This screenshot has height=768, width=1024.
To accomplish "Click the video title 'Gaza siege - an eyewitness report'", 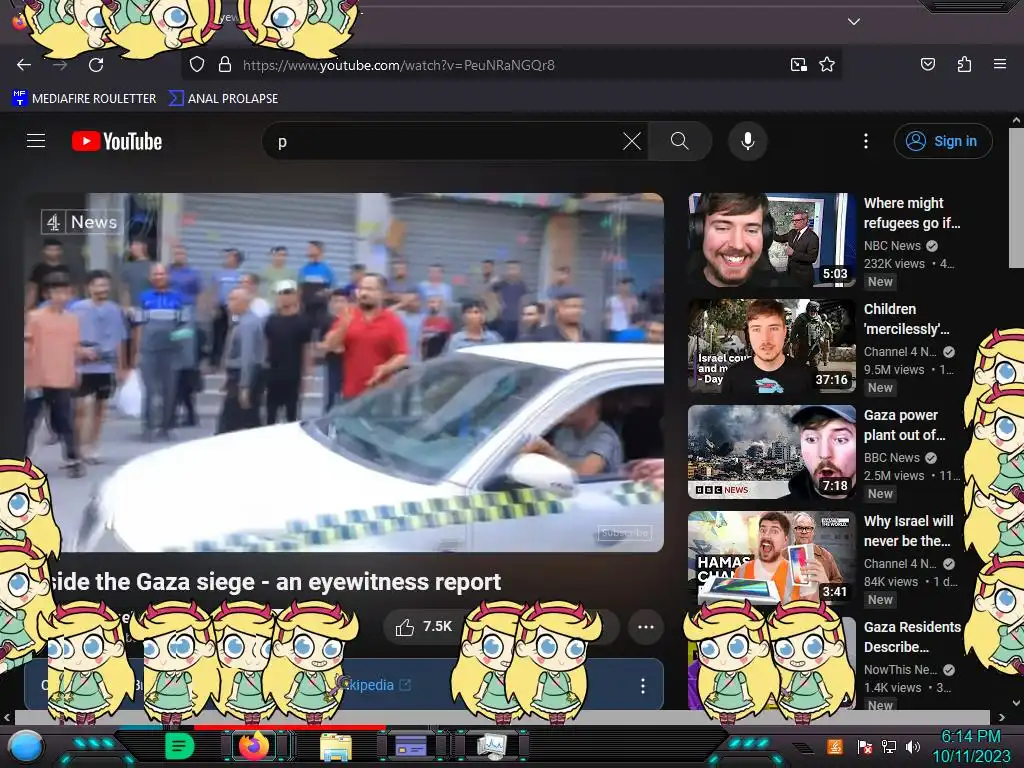I will point(276,582).
